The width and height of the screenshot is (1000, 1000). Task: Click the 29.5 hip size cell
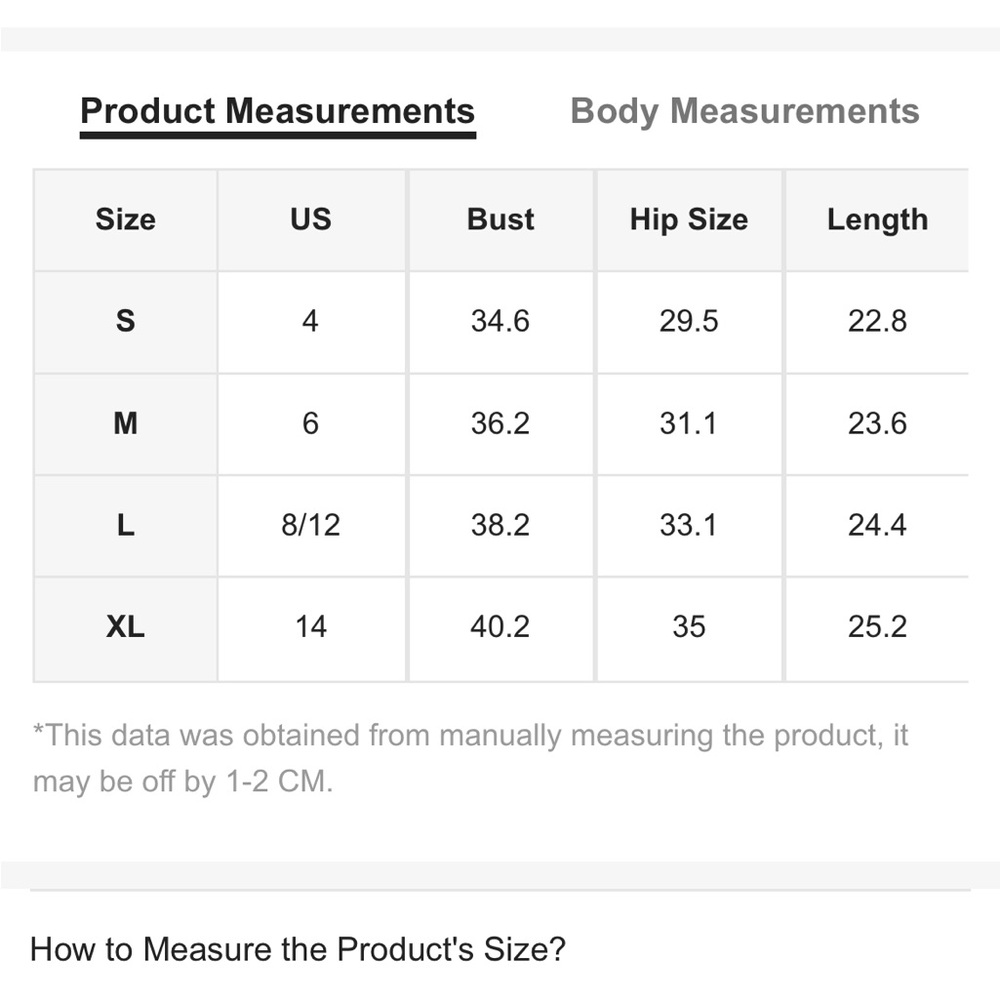[688, 321]
